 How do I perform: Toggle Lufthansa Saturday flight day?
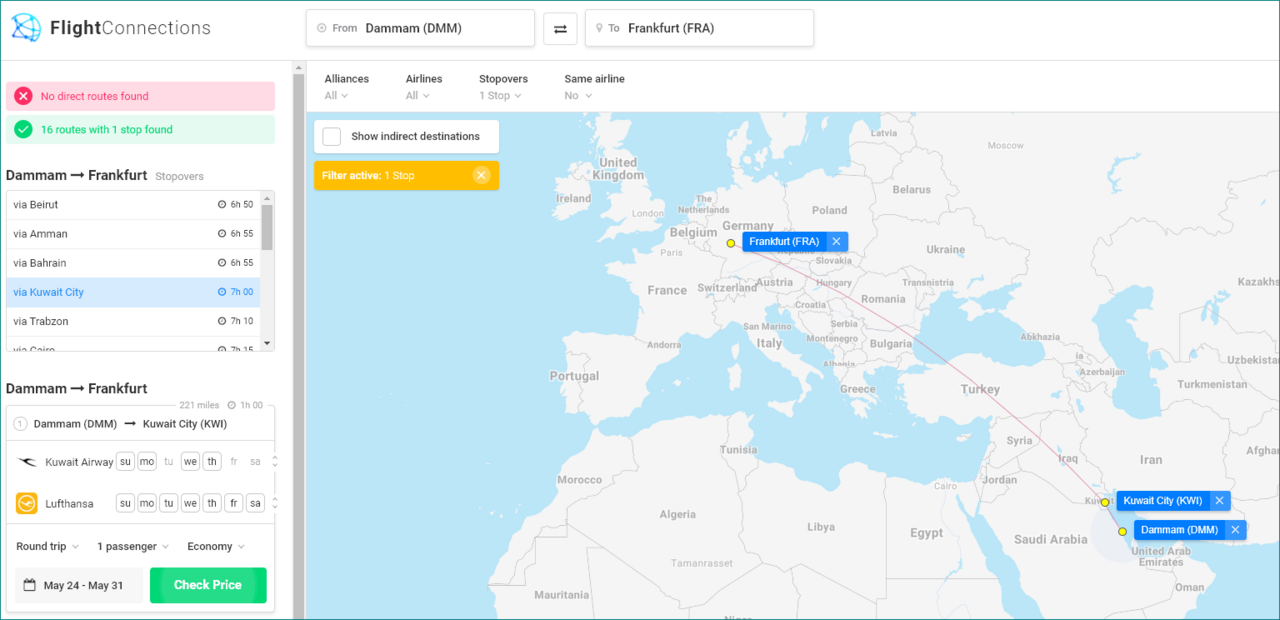click(x=255, y=504)
